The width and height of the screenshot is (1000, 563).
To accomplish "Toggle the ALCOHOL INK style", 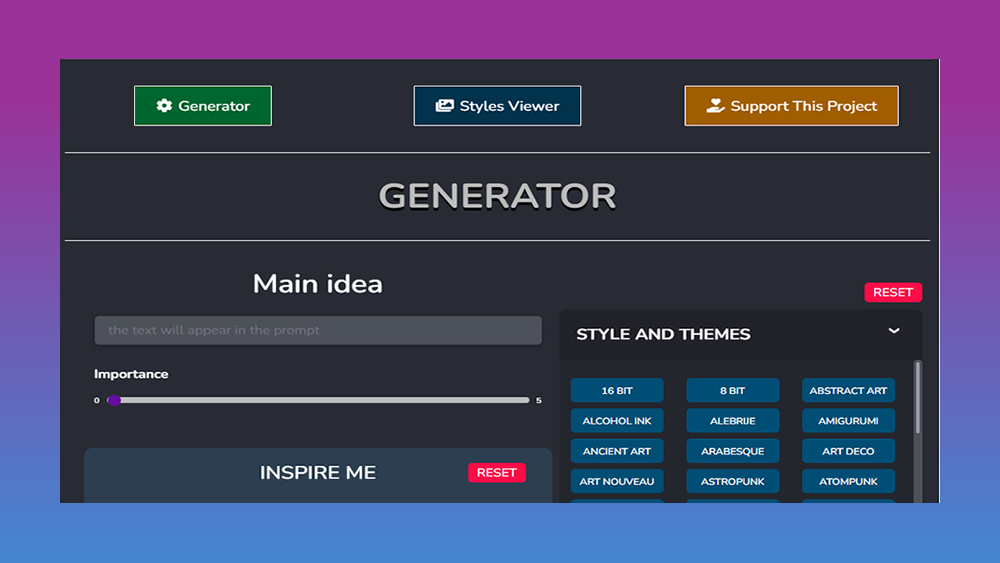I will tap(617, 421).
